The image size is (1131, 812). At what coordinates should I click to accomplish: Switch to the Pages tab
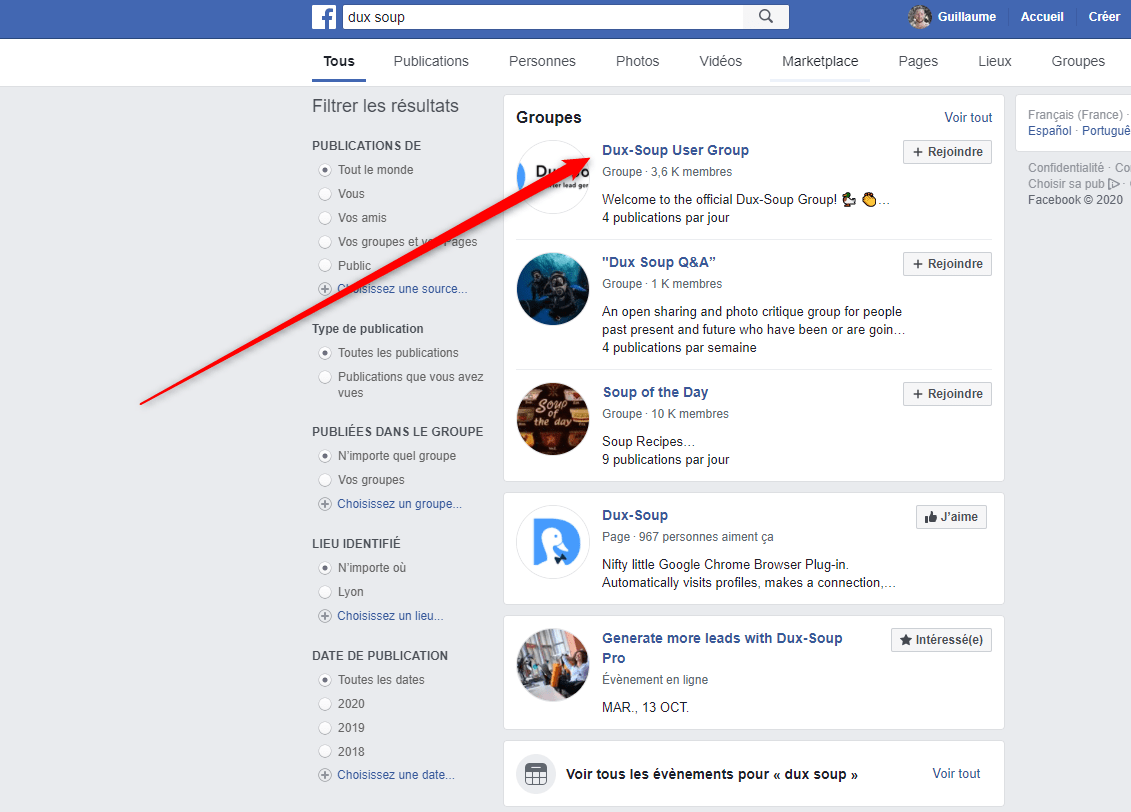point(918,61)
